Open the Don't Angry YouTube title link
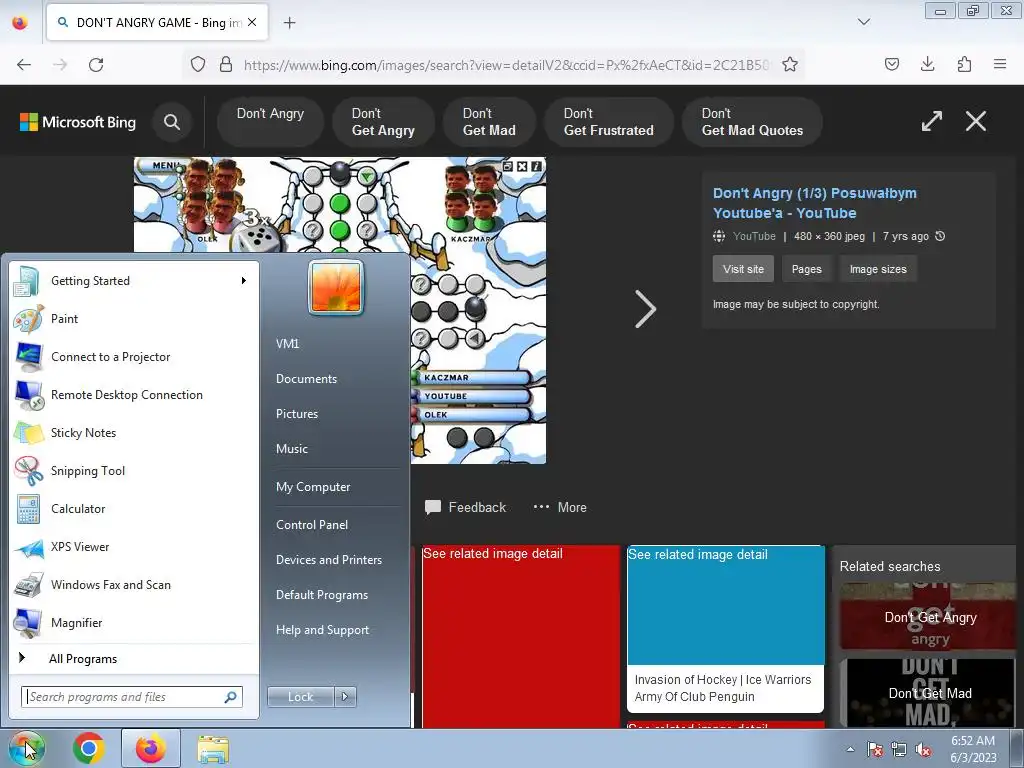 click(x=814, y=203)
